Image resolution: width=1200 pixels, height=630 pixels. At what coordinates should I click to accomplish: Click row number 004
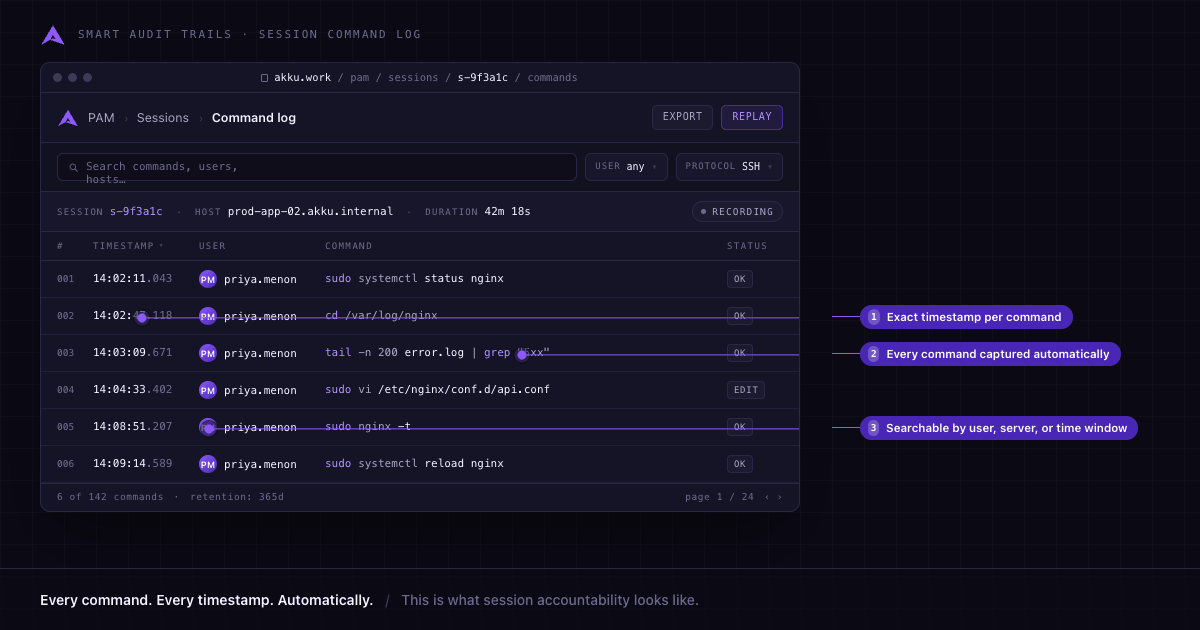point(66,390)
